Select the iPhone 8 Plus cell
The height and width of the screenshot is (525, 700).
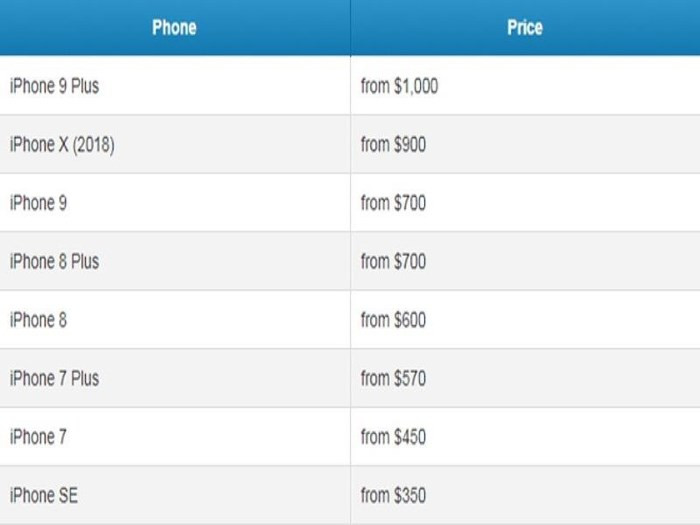tap(54, 262)
